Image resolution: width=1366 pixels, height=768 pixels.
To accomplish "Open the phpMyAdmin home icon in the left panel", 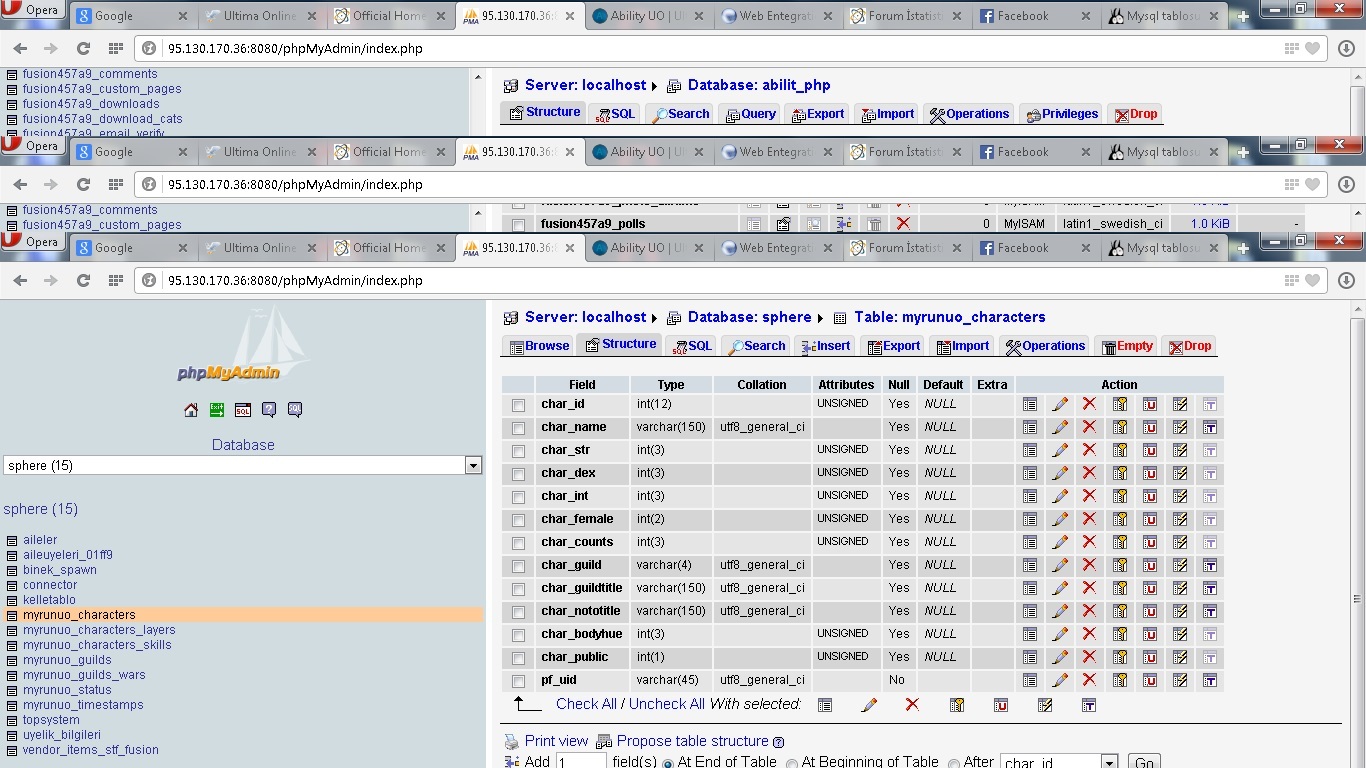I will tap(191, 410).
